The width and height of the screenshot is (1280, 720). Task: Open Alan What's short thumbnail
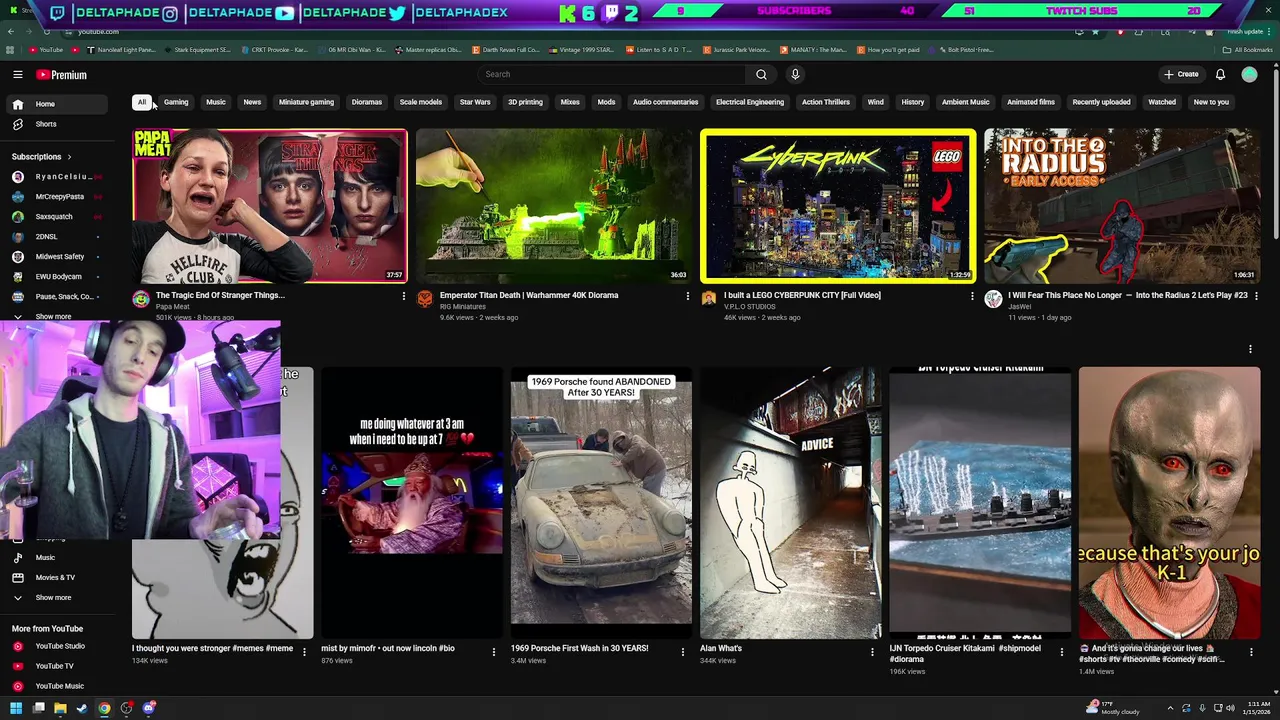[x=790, y=503]
